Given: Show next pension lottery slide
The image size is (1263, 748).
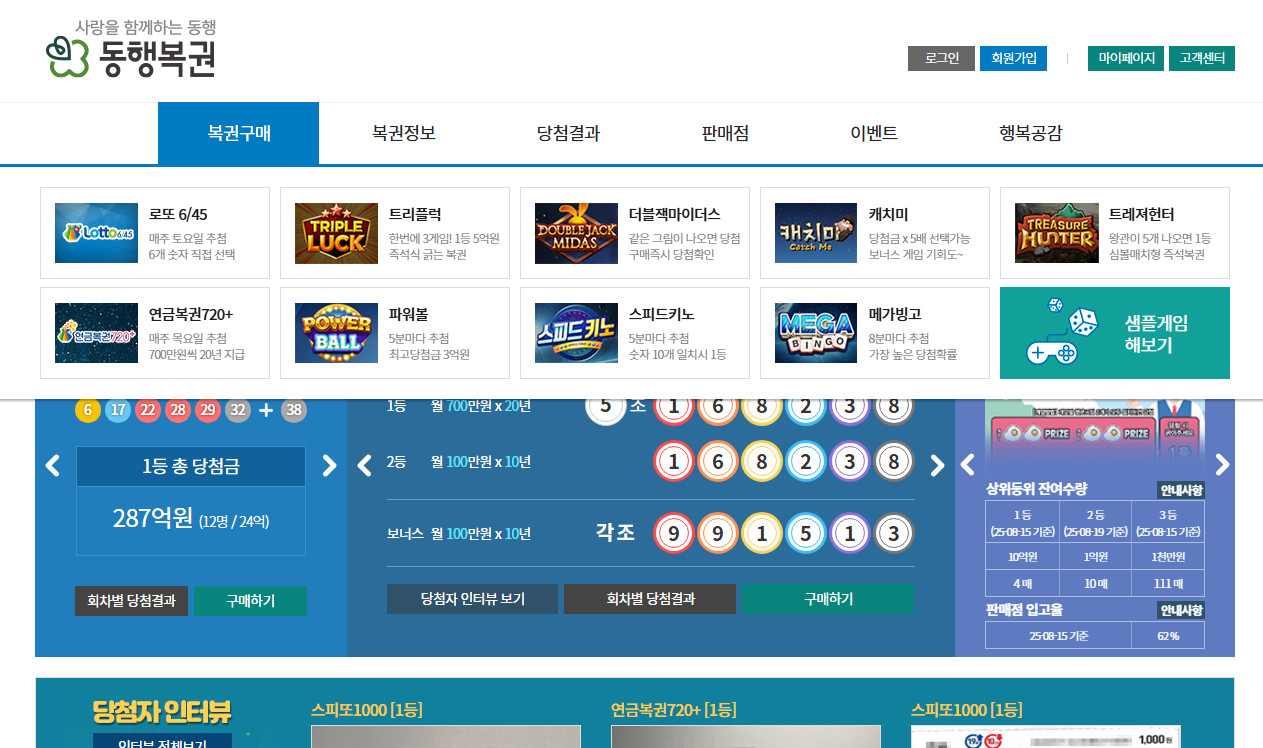Looking at the screenshot, I should click(x=937, y=465).
